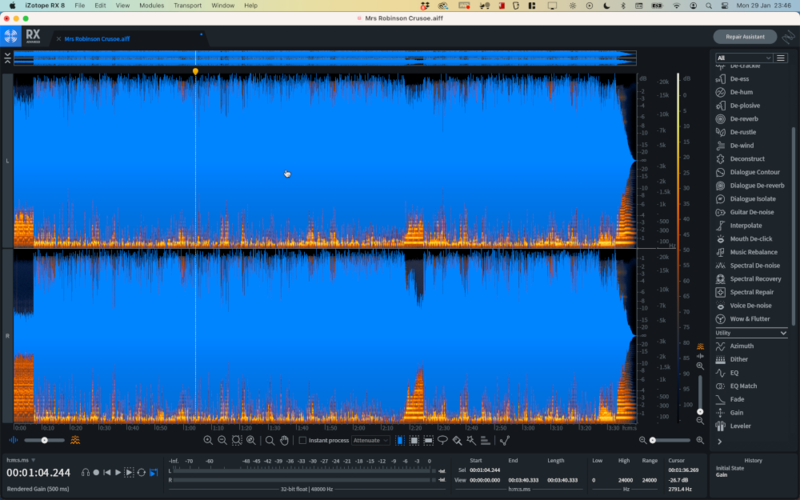
Task: Click the Guitar De-noise module
Action: click(x=753, y=212)
